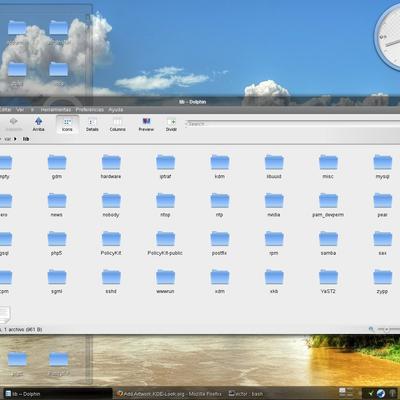Click the 'lib' breadcrumb in the path bar
This screenshot has height=400, width=400.
coord(26,139)
